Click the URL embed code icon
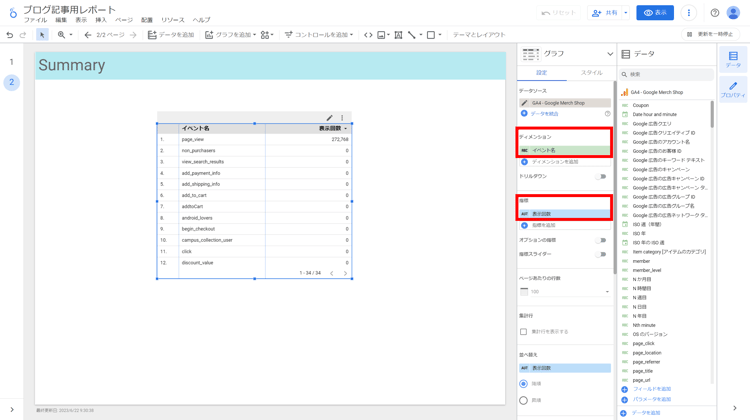Screen dimensions: 750x420 click(368, 35)
